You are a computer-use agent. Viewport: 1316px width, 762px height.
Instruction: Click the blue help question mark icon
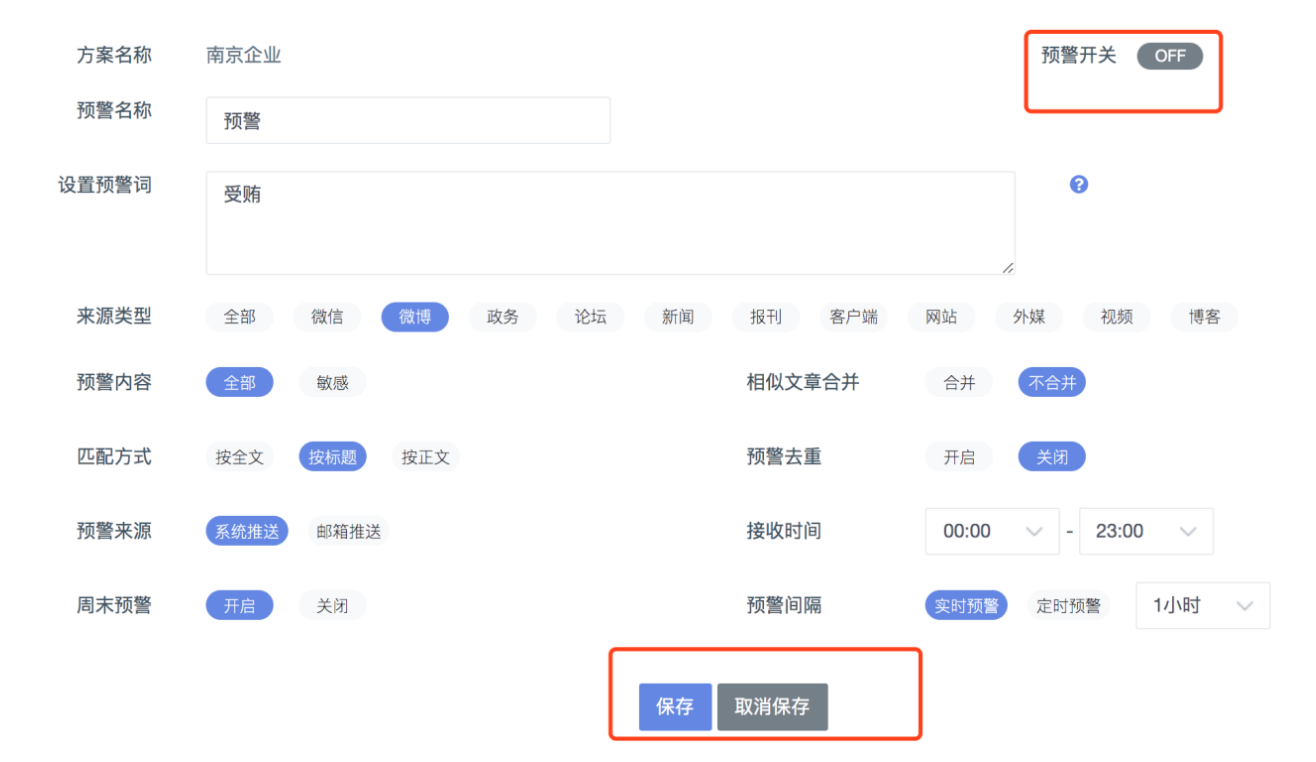pos(1078,184)
